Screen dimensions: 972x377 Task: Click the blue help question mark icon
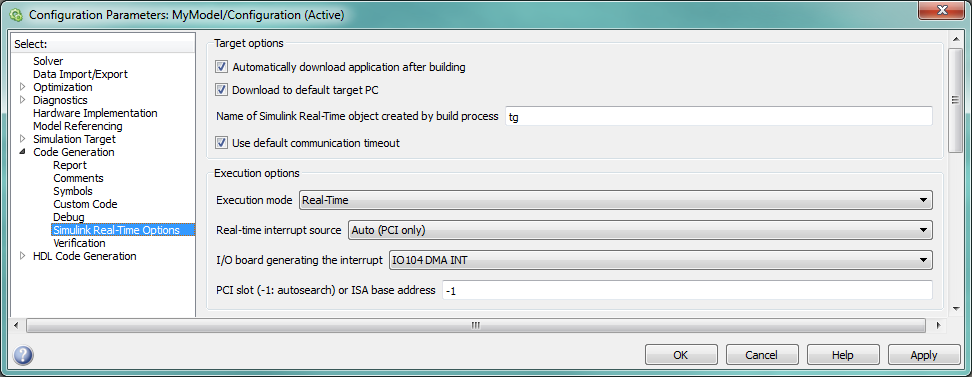click(23, 355)
